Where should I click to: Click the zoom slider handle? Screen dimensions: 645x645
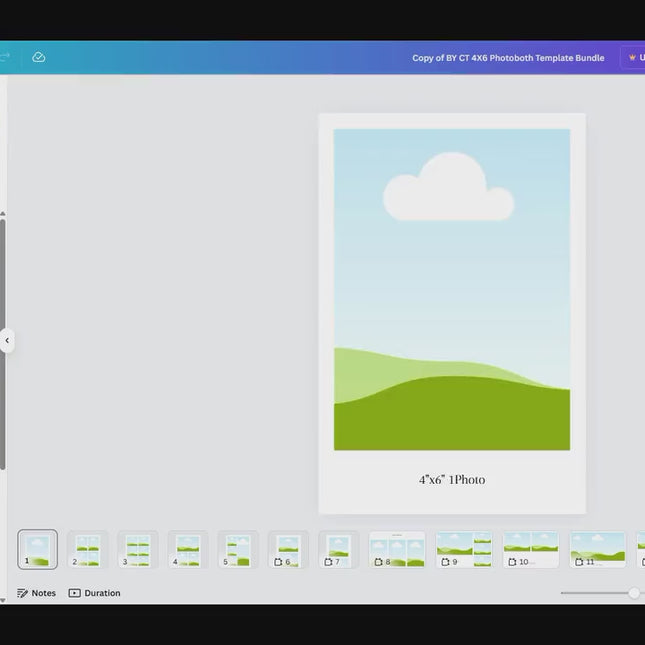[634, 593]
